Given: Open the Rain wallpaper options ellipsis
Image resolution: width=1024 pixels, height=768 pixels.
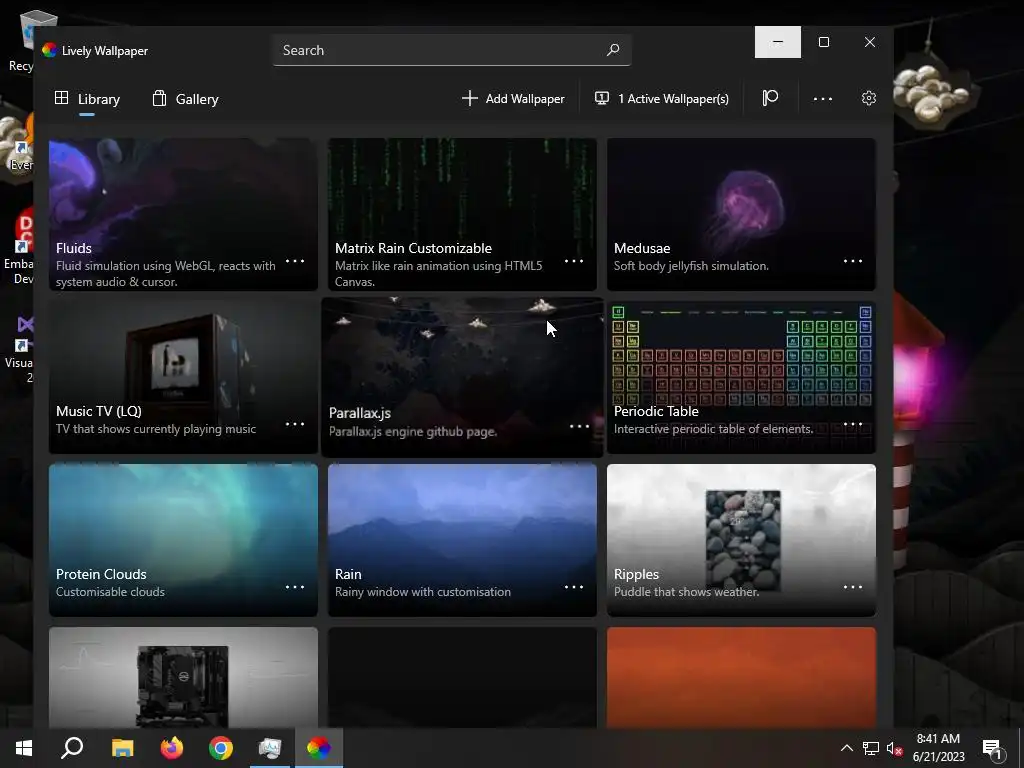Looking at the screenshot, I should point(573,586).
